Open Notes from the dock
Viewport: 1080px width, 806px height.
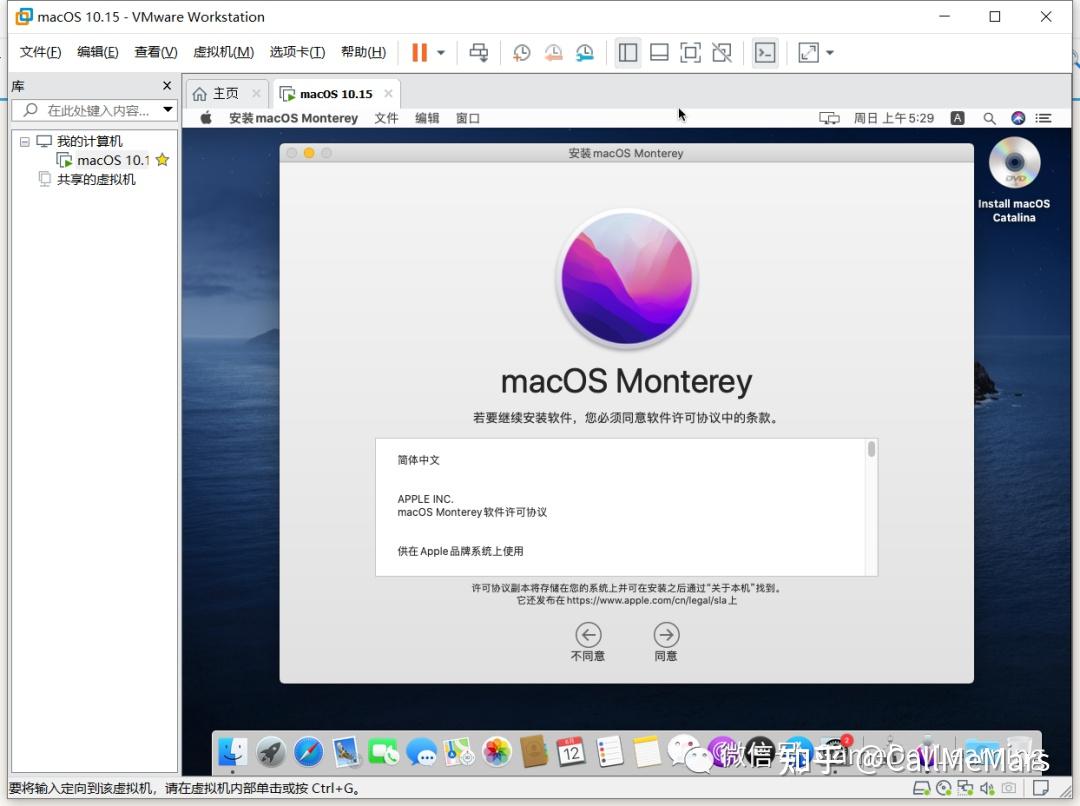pyautogui.click(x=647, y=752)
